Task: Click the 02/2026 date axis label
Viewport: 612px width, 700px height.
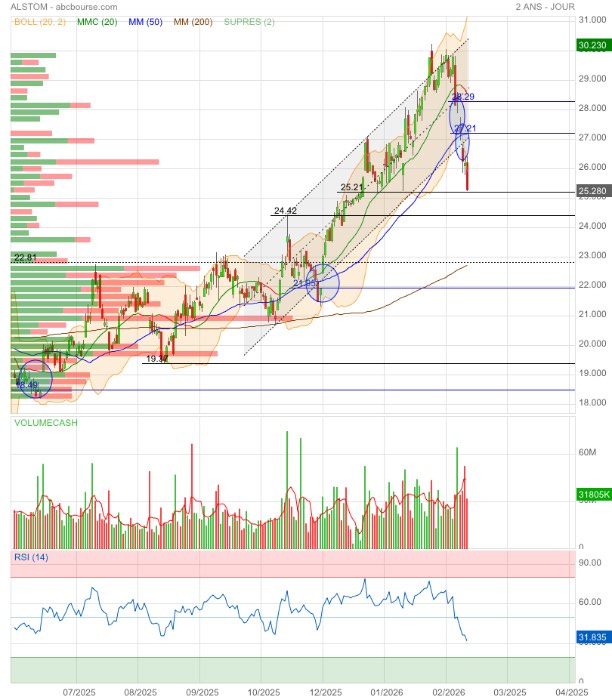Action: 449,692
